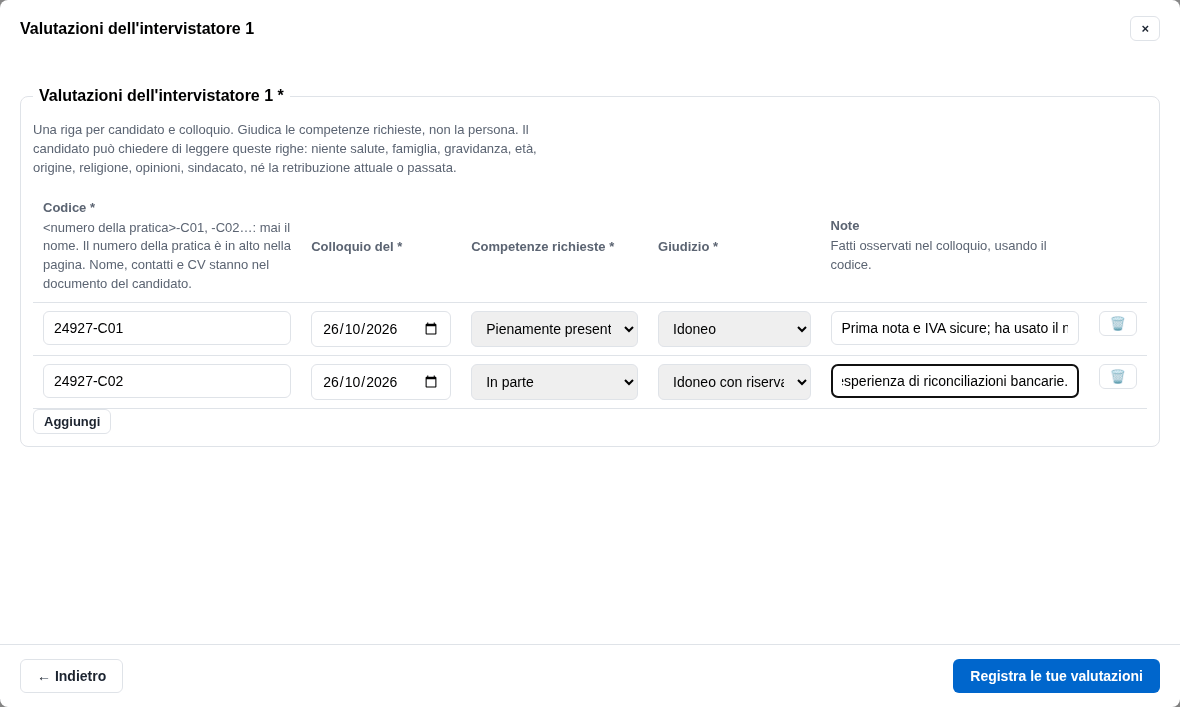
Task: Click the Competenze richieste column header
Action: tap(543, 247)
